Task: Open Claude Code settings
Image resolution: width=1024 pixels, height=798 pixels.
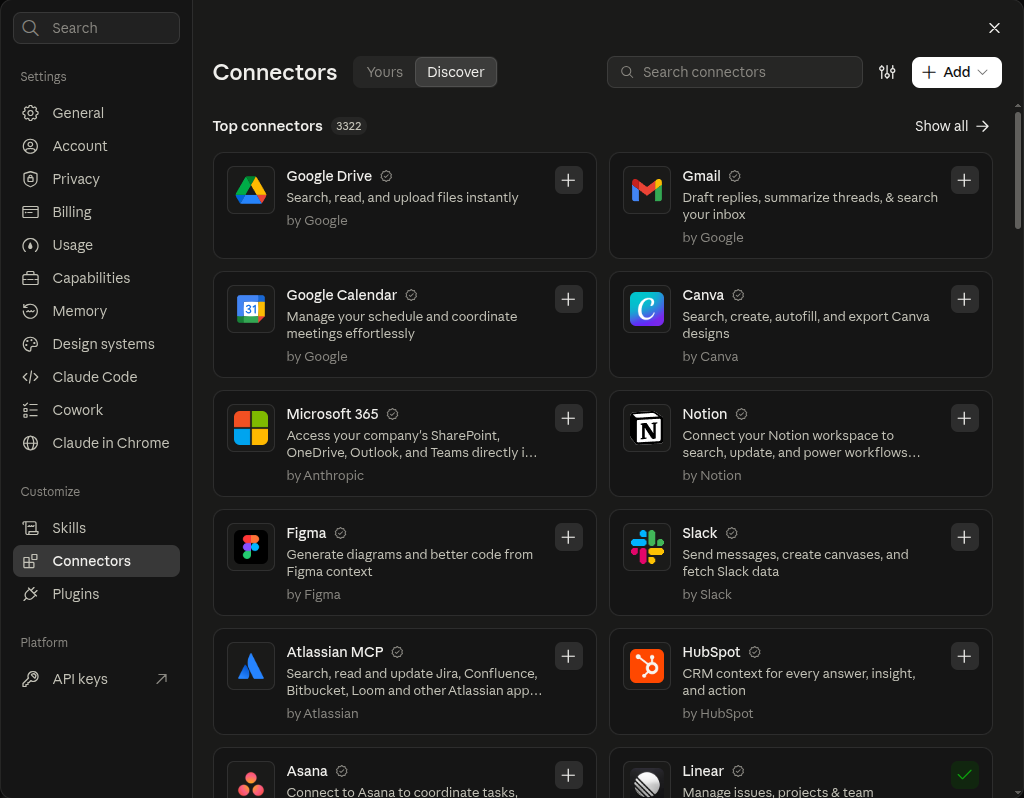Action: point(96,377)
